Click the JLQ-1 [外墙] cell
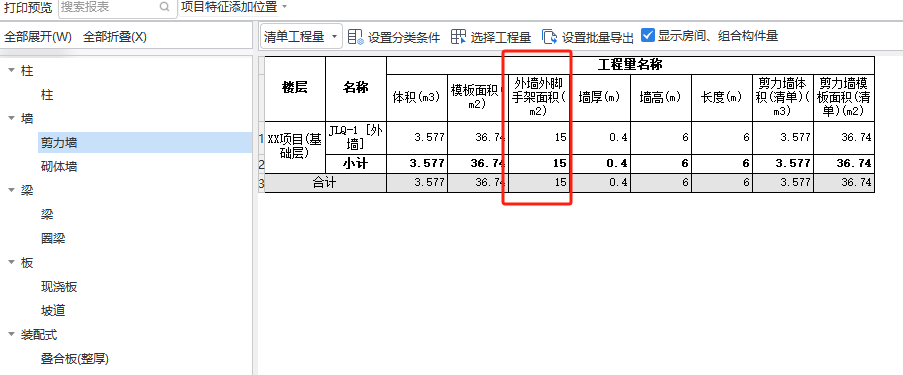 (x=356, y=138)
